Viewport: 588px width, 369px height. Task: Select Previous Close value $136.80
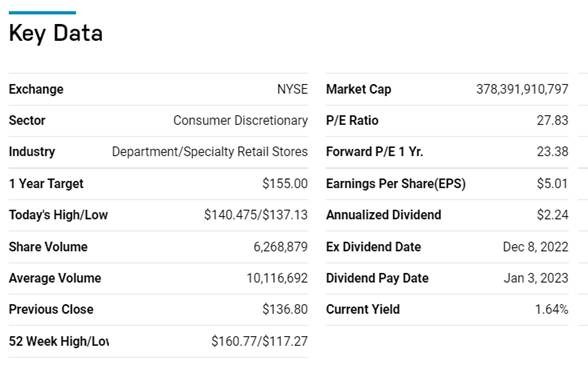[x=285, y=309]
